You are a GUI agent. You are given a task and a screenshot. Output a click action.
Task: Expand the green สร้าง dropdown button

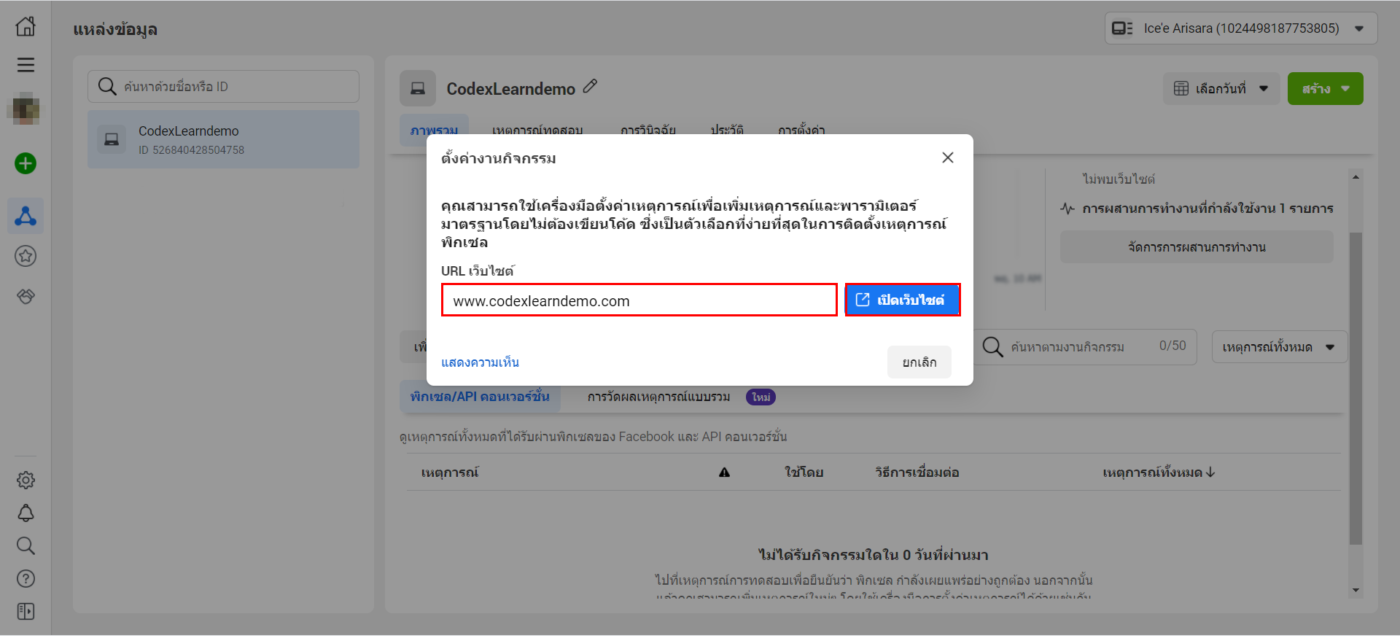click(x=1325, y=89)
